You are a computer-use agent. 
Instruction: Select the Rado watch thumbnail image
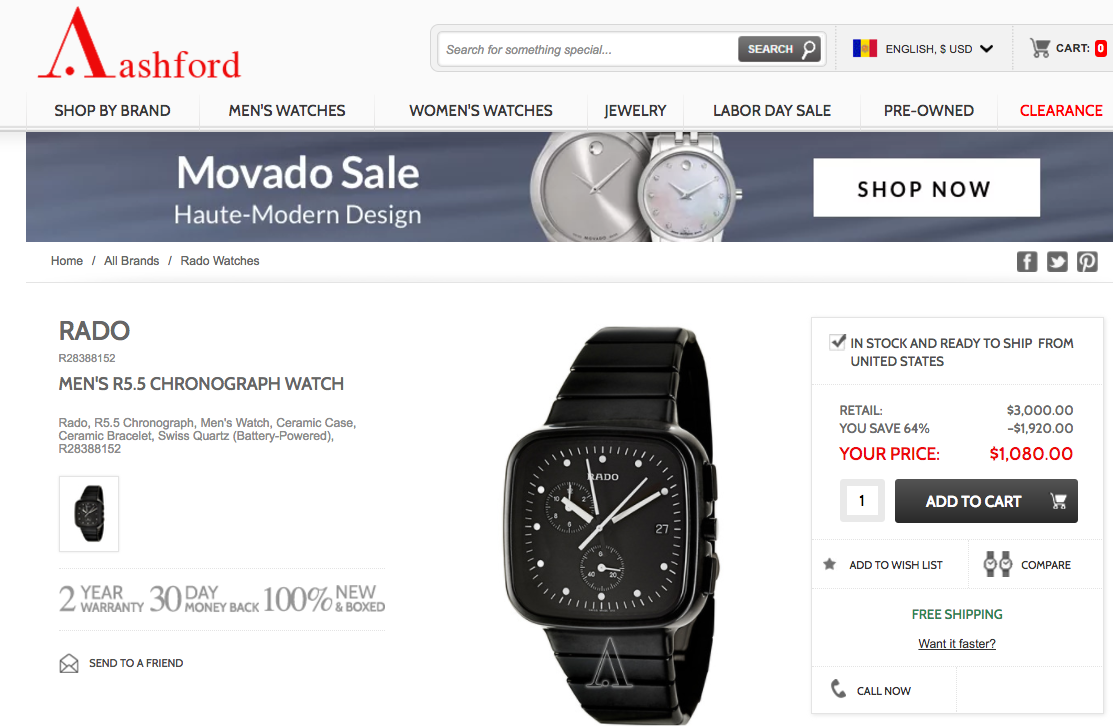pos(89,513)
